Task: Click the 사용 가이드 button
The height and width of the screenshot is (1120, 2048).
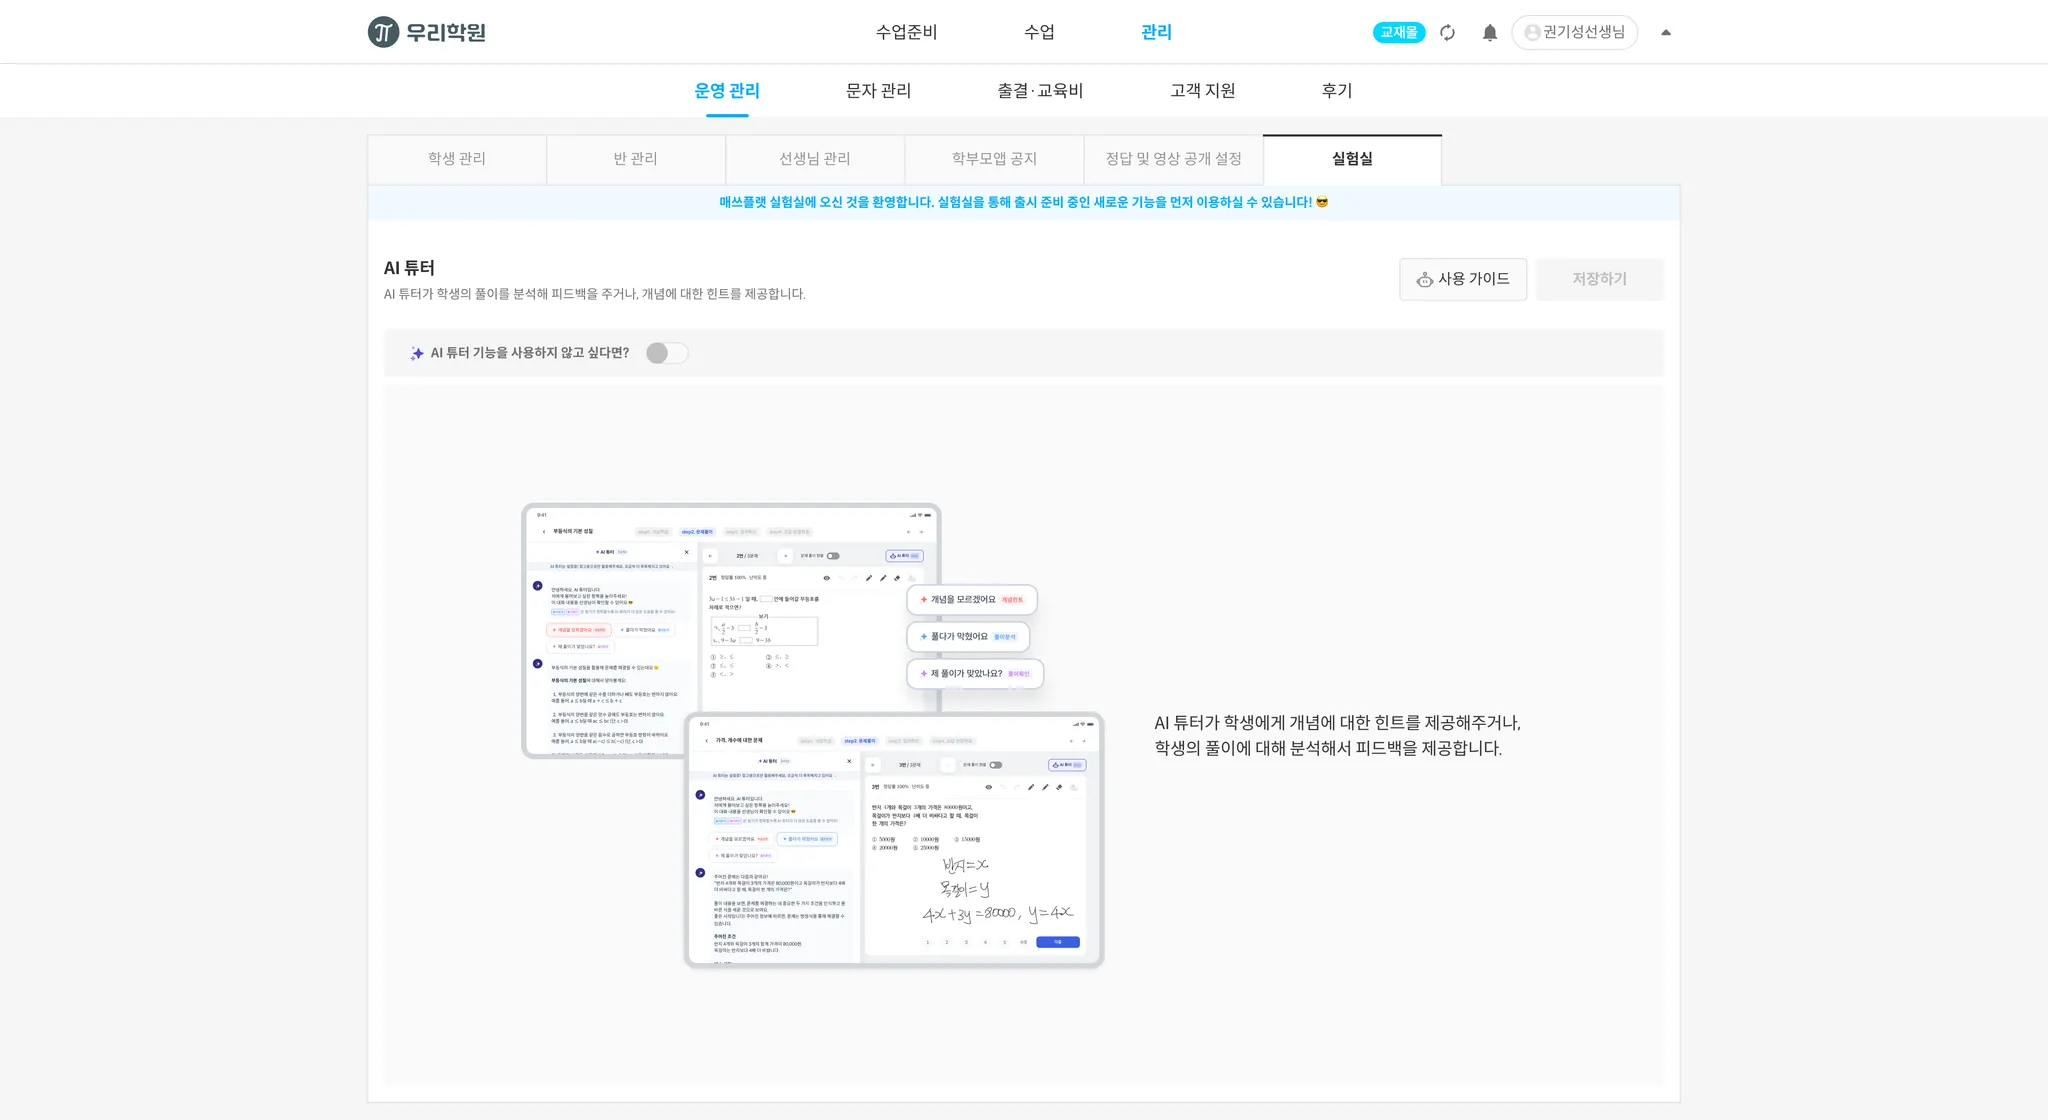Action: click(1462, 279)
